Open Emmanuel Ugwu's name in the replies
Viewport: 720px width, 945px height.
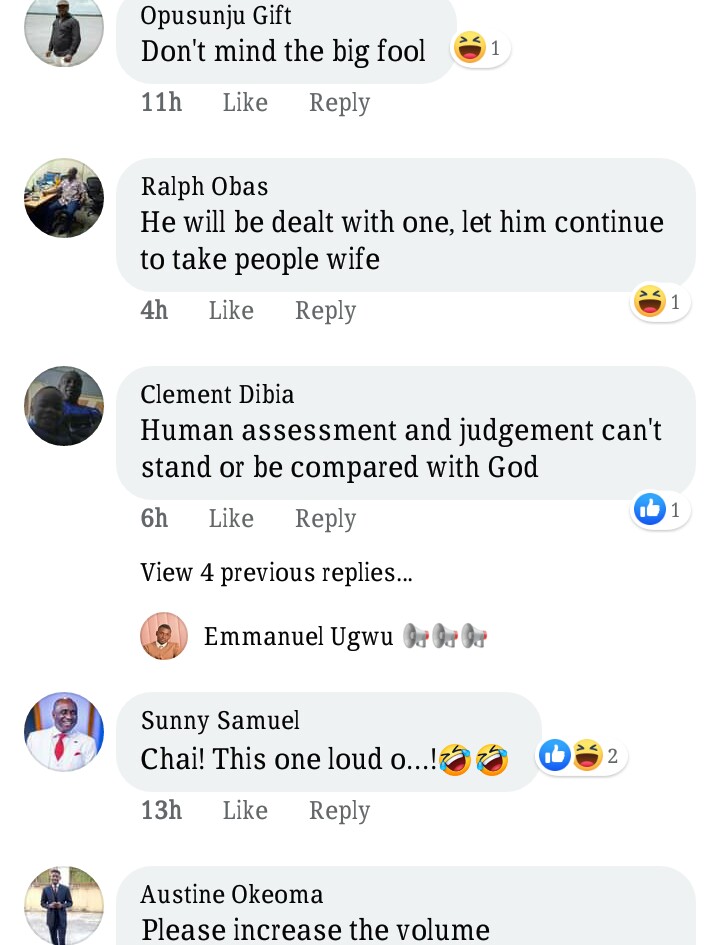coord(298,637)
